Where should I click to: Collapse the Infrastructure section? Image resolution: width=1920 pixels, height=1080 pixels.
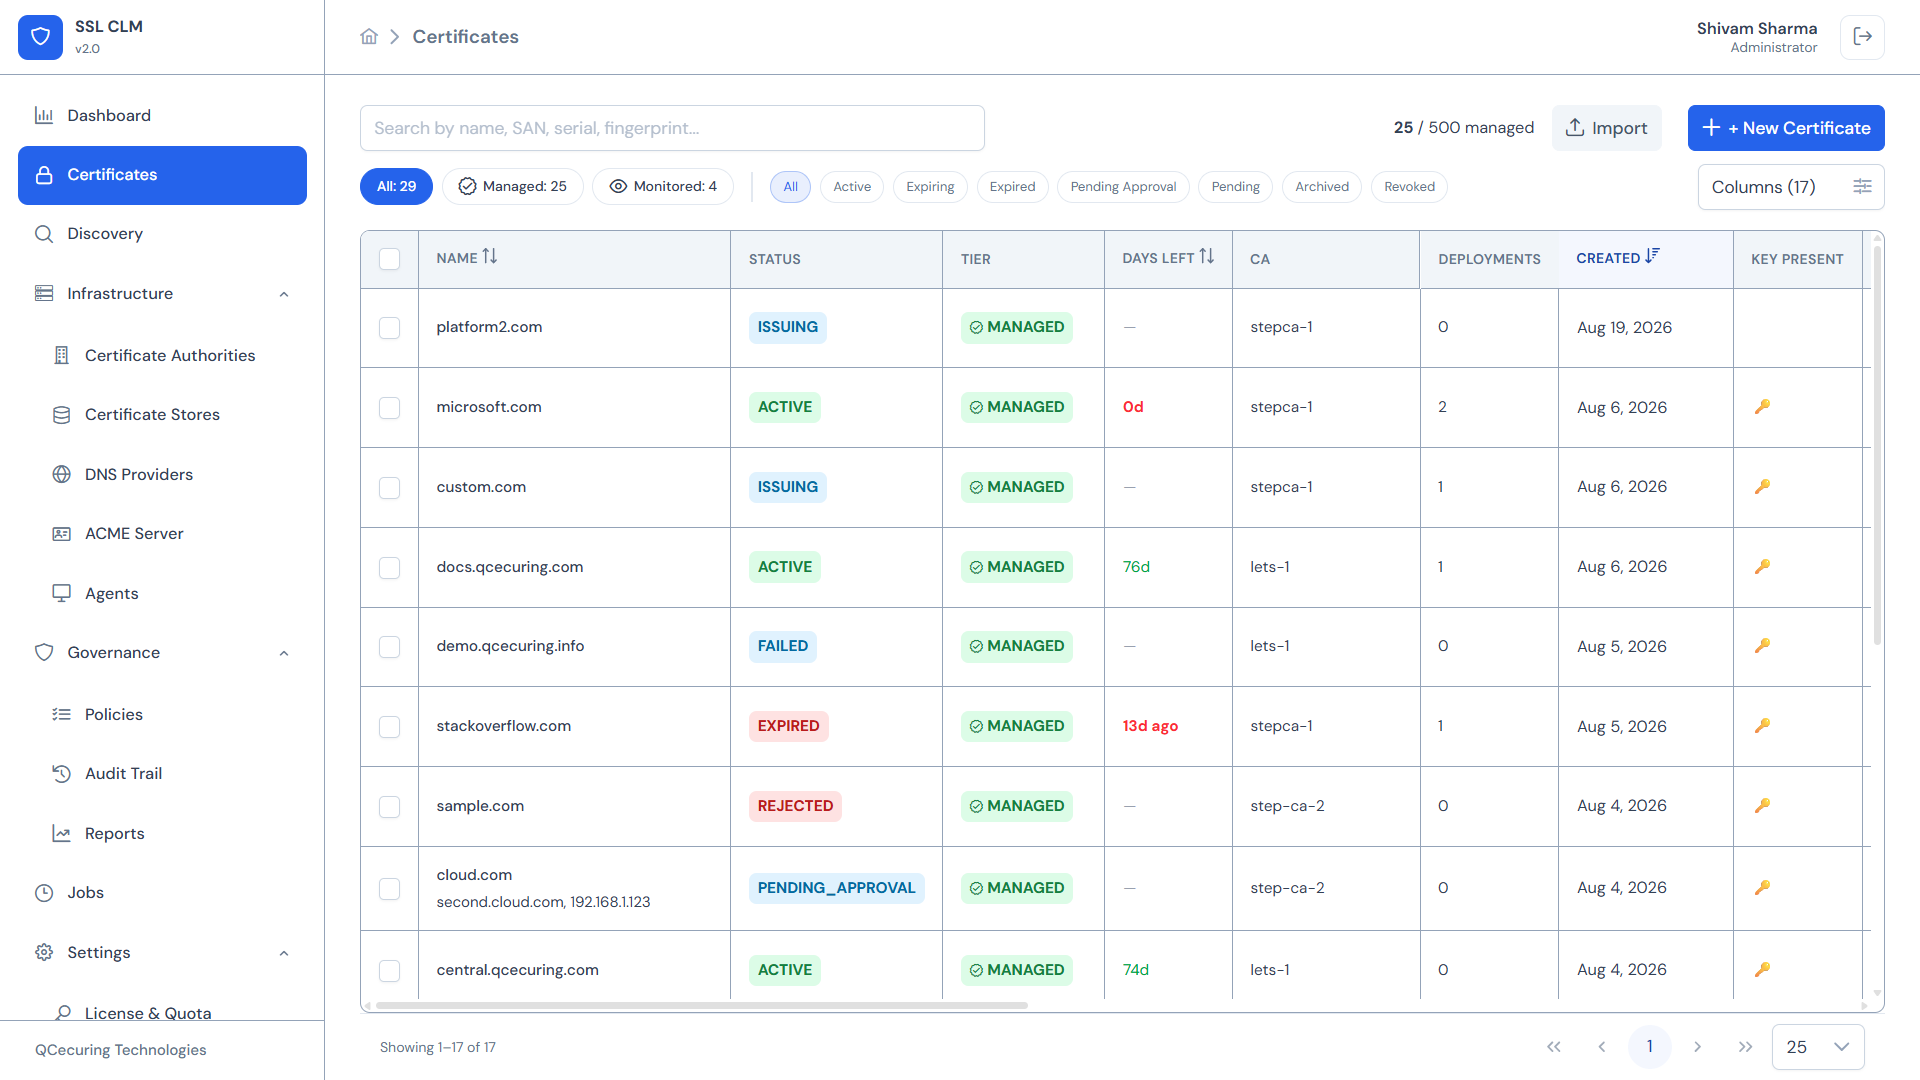[284, 294]
